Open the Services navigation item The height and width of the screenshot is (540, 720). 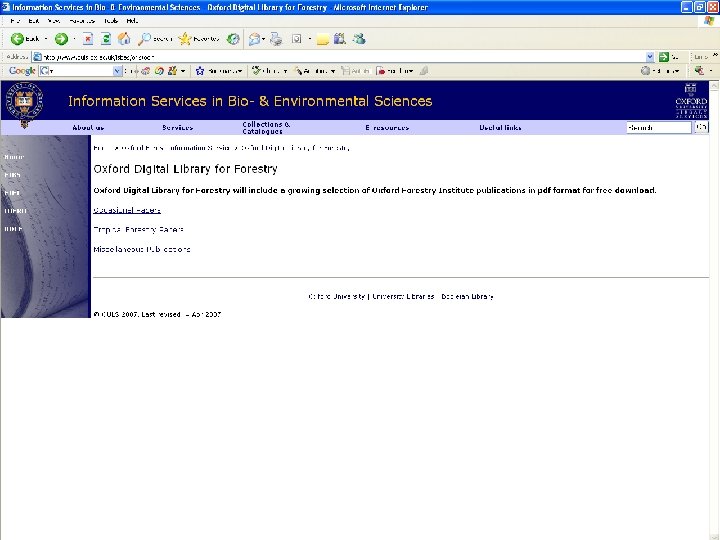(178, 128)
